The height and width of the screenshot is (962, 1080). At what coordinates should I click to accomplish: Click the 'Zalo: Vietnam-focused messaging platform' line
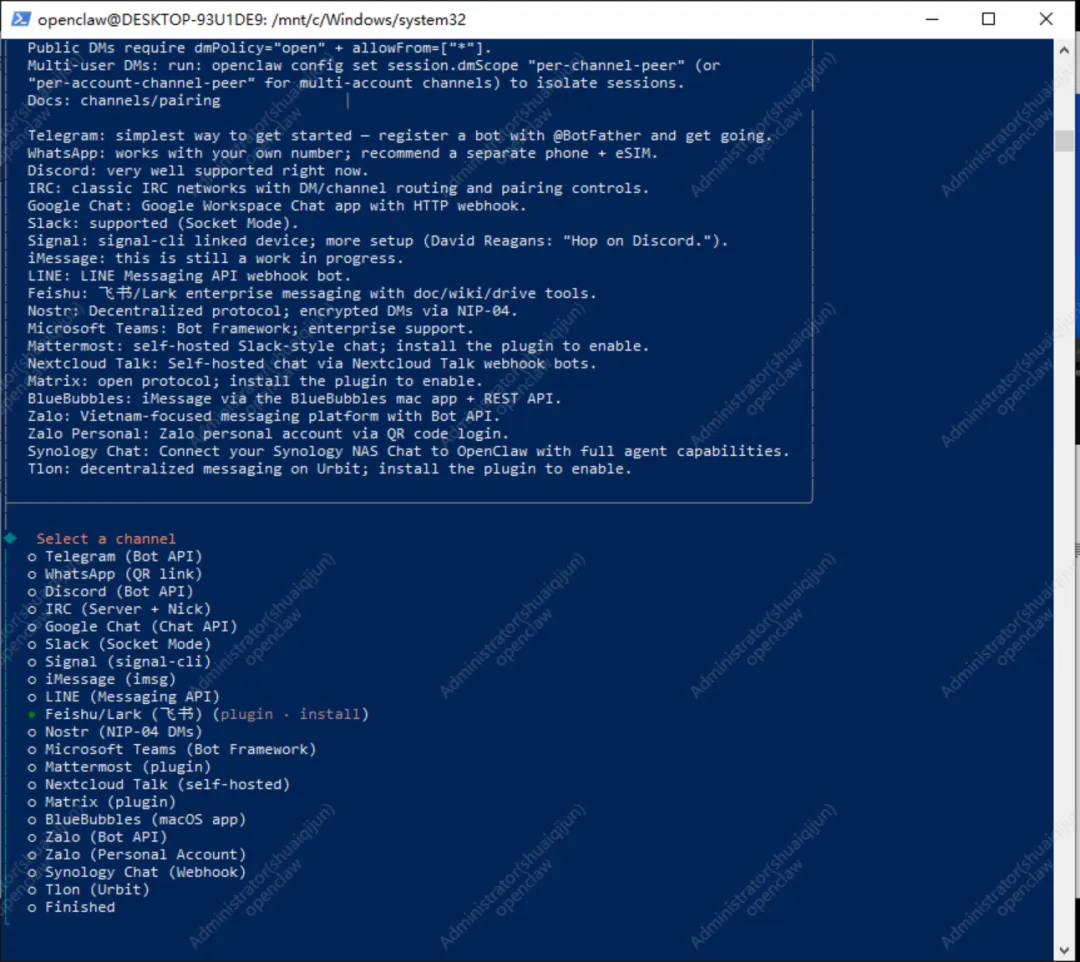(264, 417)
